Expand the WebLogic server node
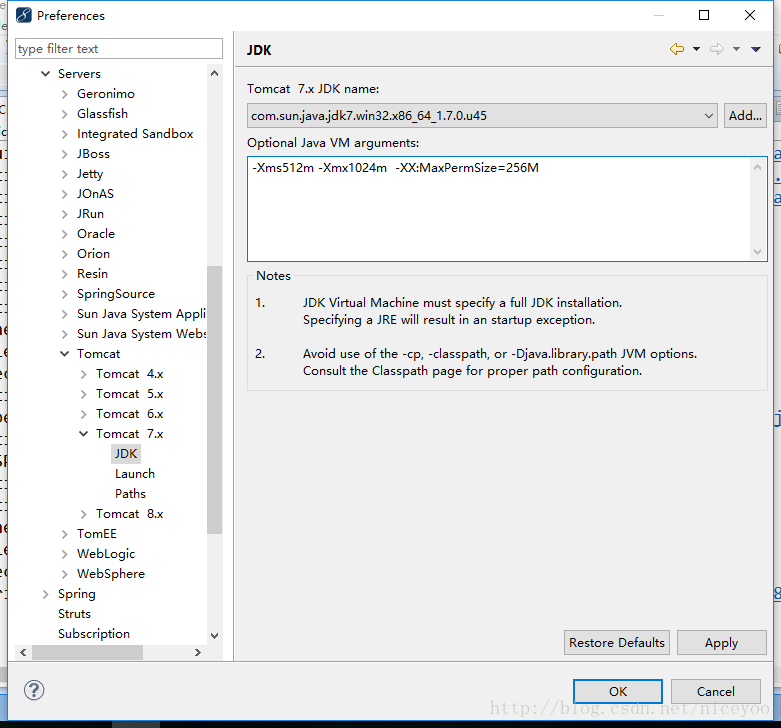 pyautogui.click(x=64, y=554)
